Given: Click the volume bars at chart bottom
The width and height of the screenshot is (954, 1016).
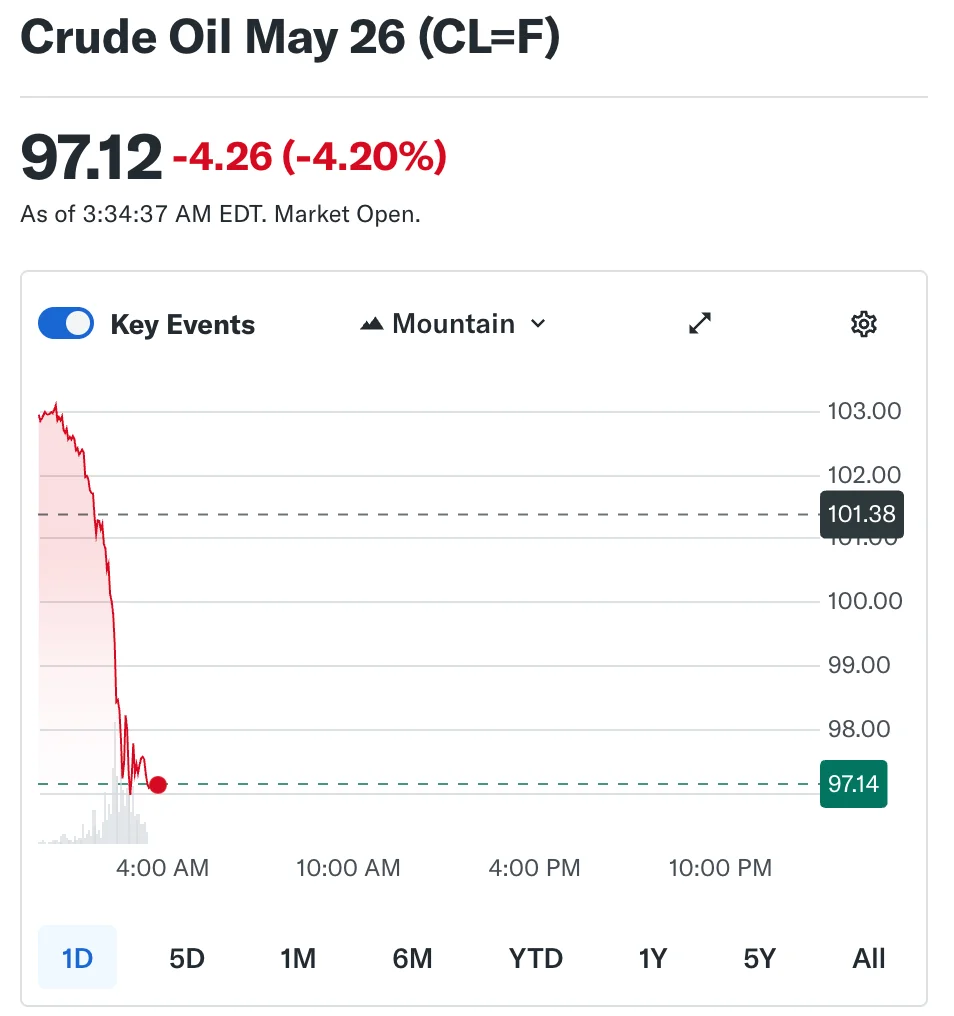Looking at the screenshot, I should click(x=120, y=820).
